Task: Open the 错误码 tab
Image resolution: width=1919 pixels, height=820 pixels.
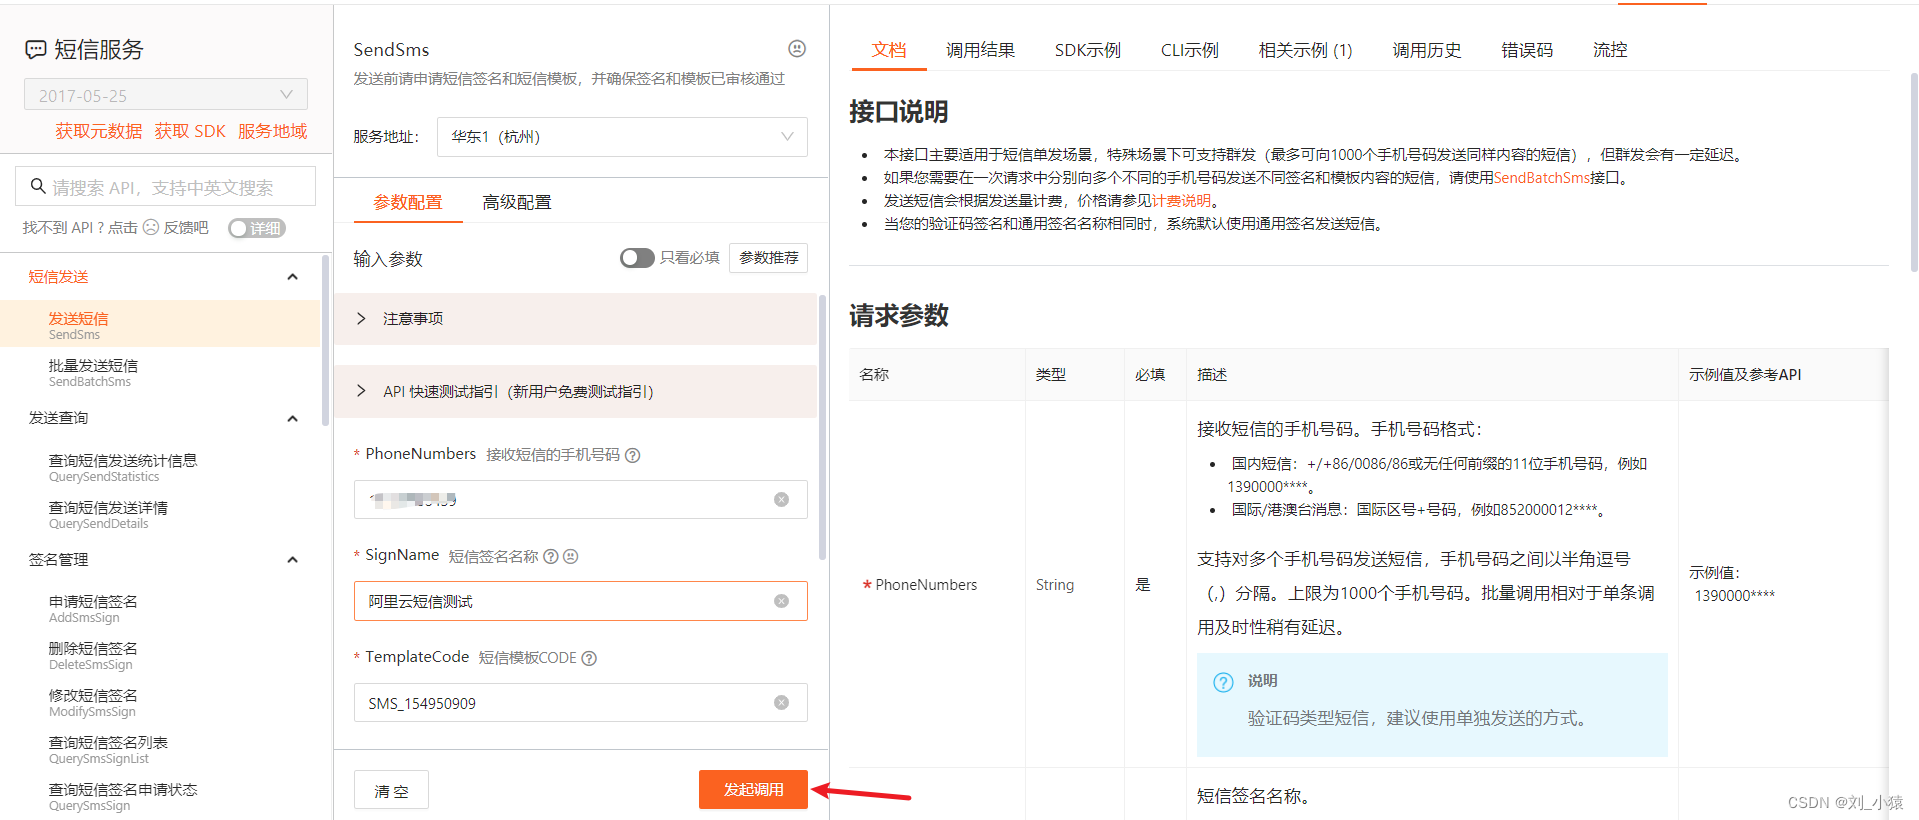Action: tap(1527, 50)
